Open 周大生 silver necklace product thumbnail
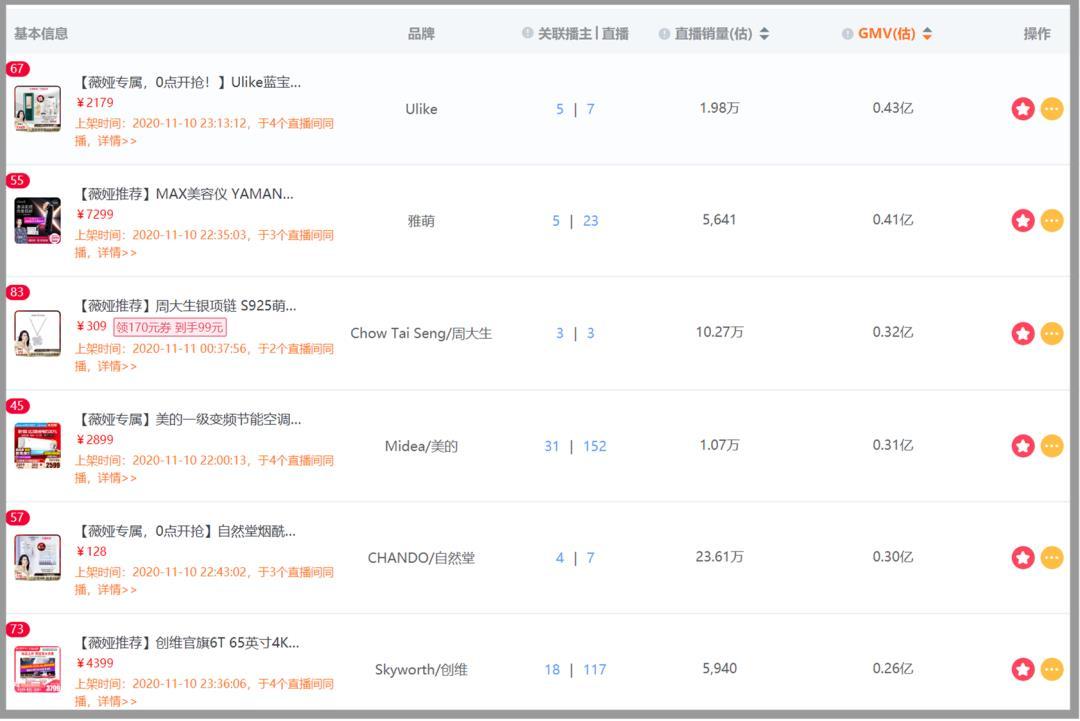This screenshot has width=1080, height=721. (37, 333)
